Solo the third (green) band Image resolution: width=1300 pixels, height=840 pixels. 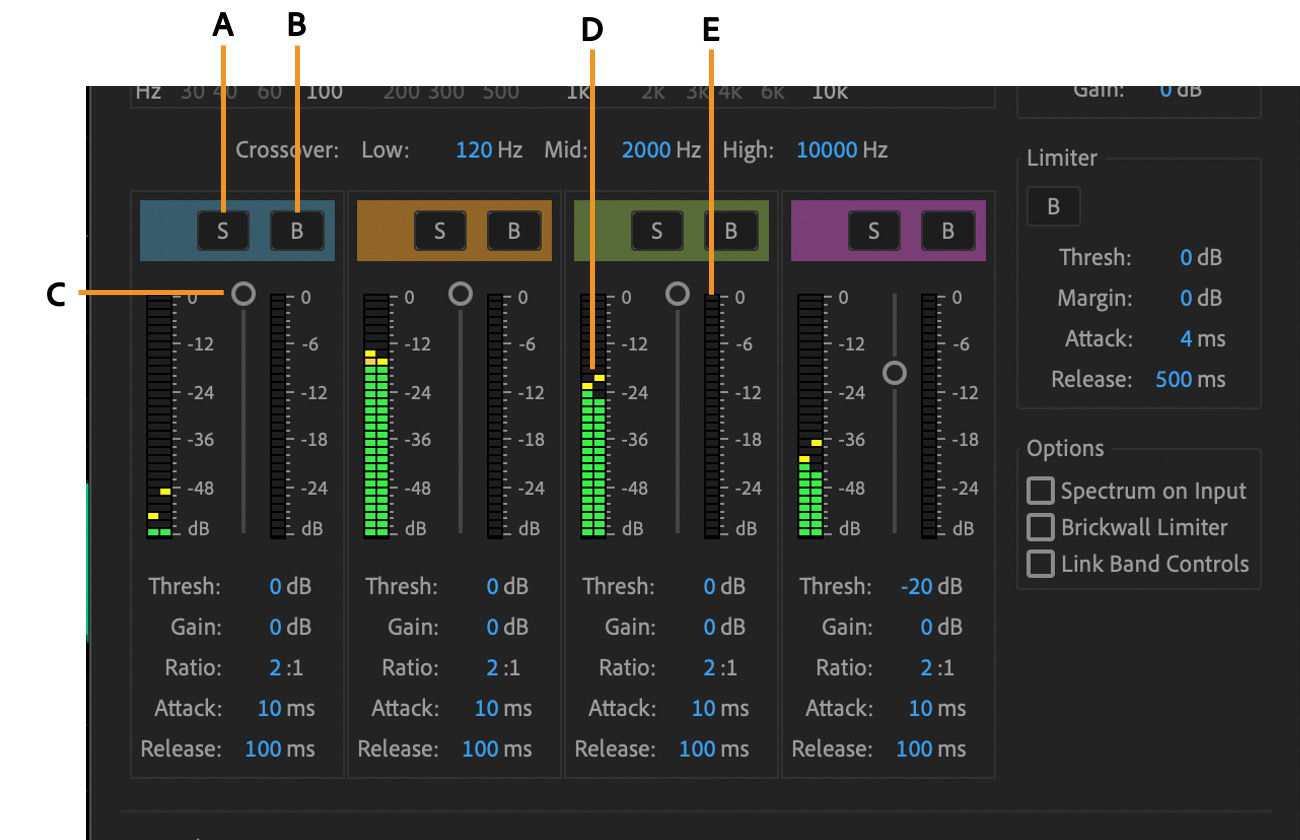tap(655, 229)
